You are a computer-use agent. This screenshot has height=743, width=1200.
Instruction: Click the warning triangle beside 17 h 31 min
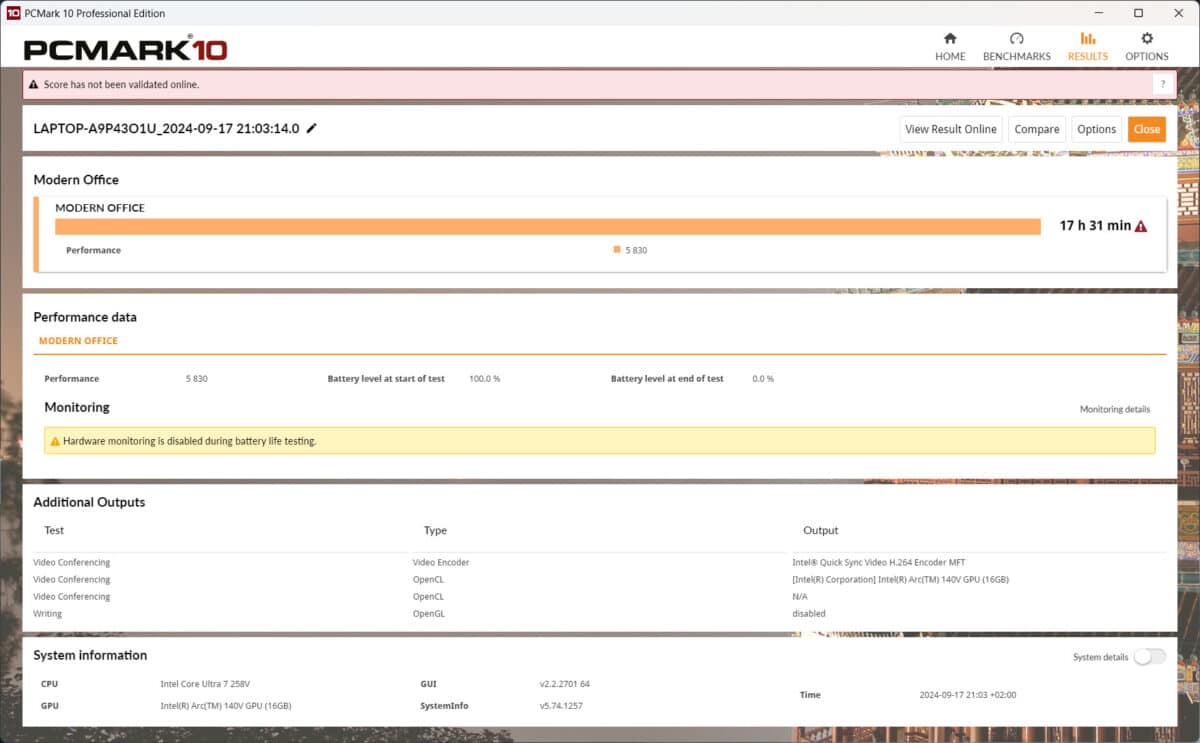(1141, 226)
